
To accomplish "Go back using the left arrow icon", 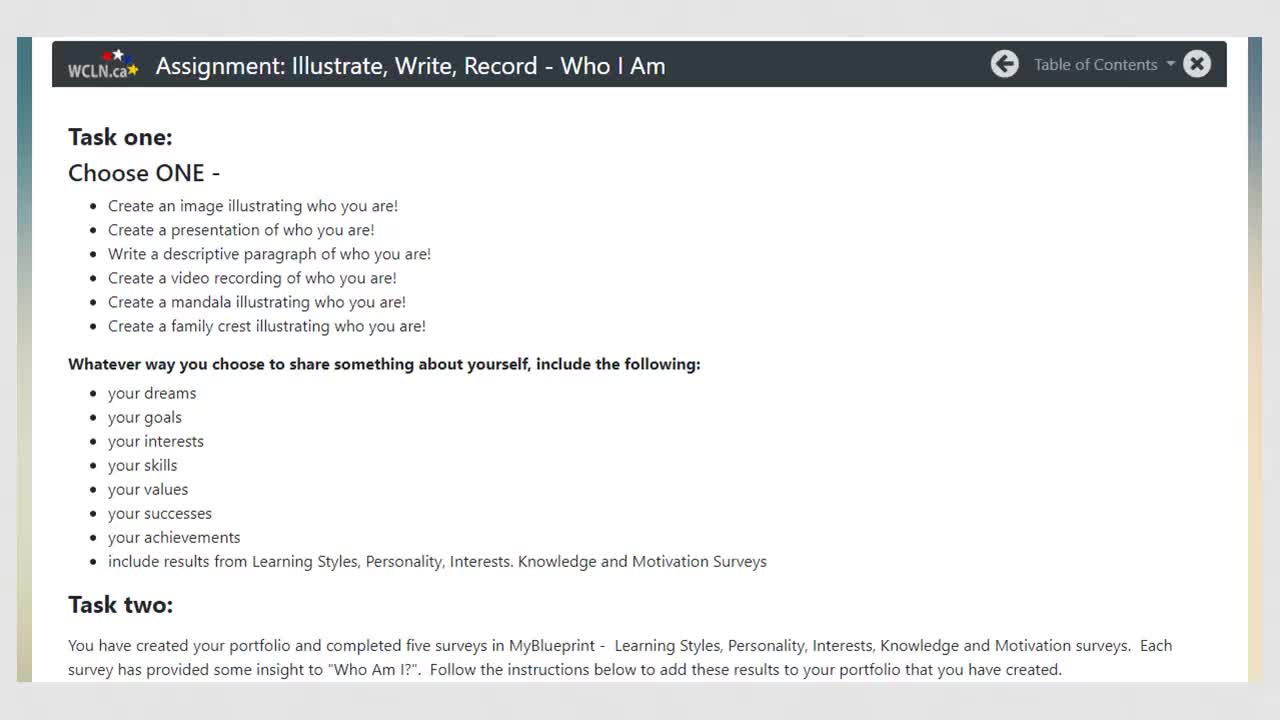I will tap(1004, 64).
